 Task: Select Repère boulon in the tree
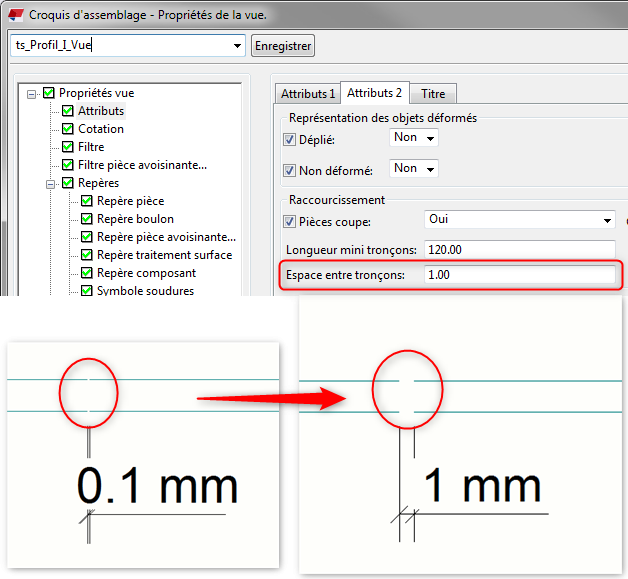[135, 219]
